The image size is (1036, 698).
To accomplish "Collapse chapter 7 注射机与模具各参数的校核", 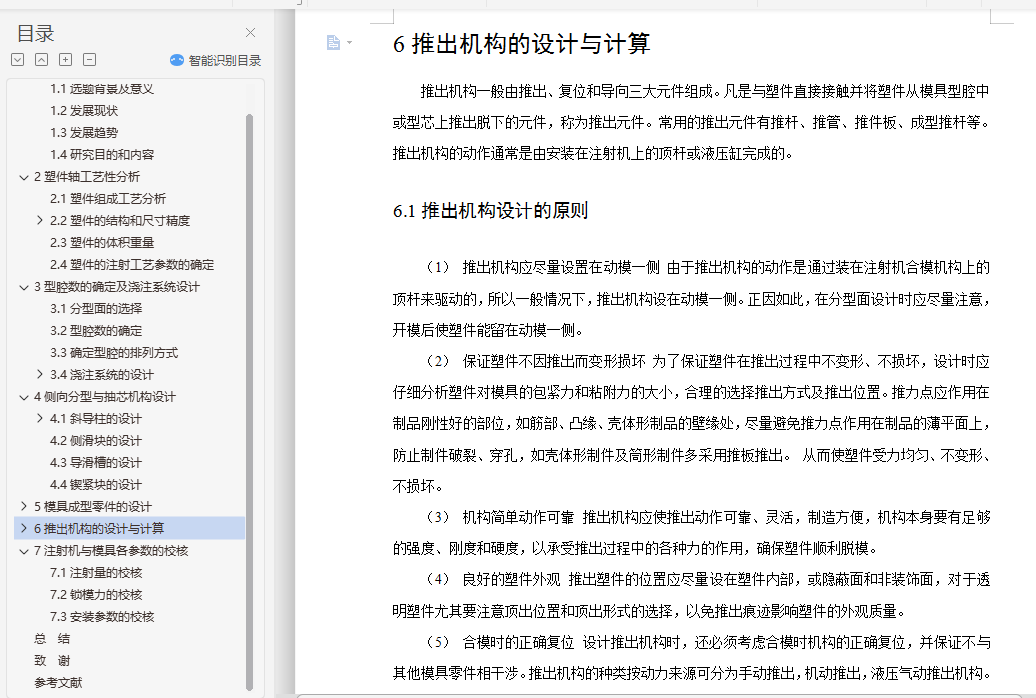I will coord(24,551).
